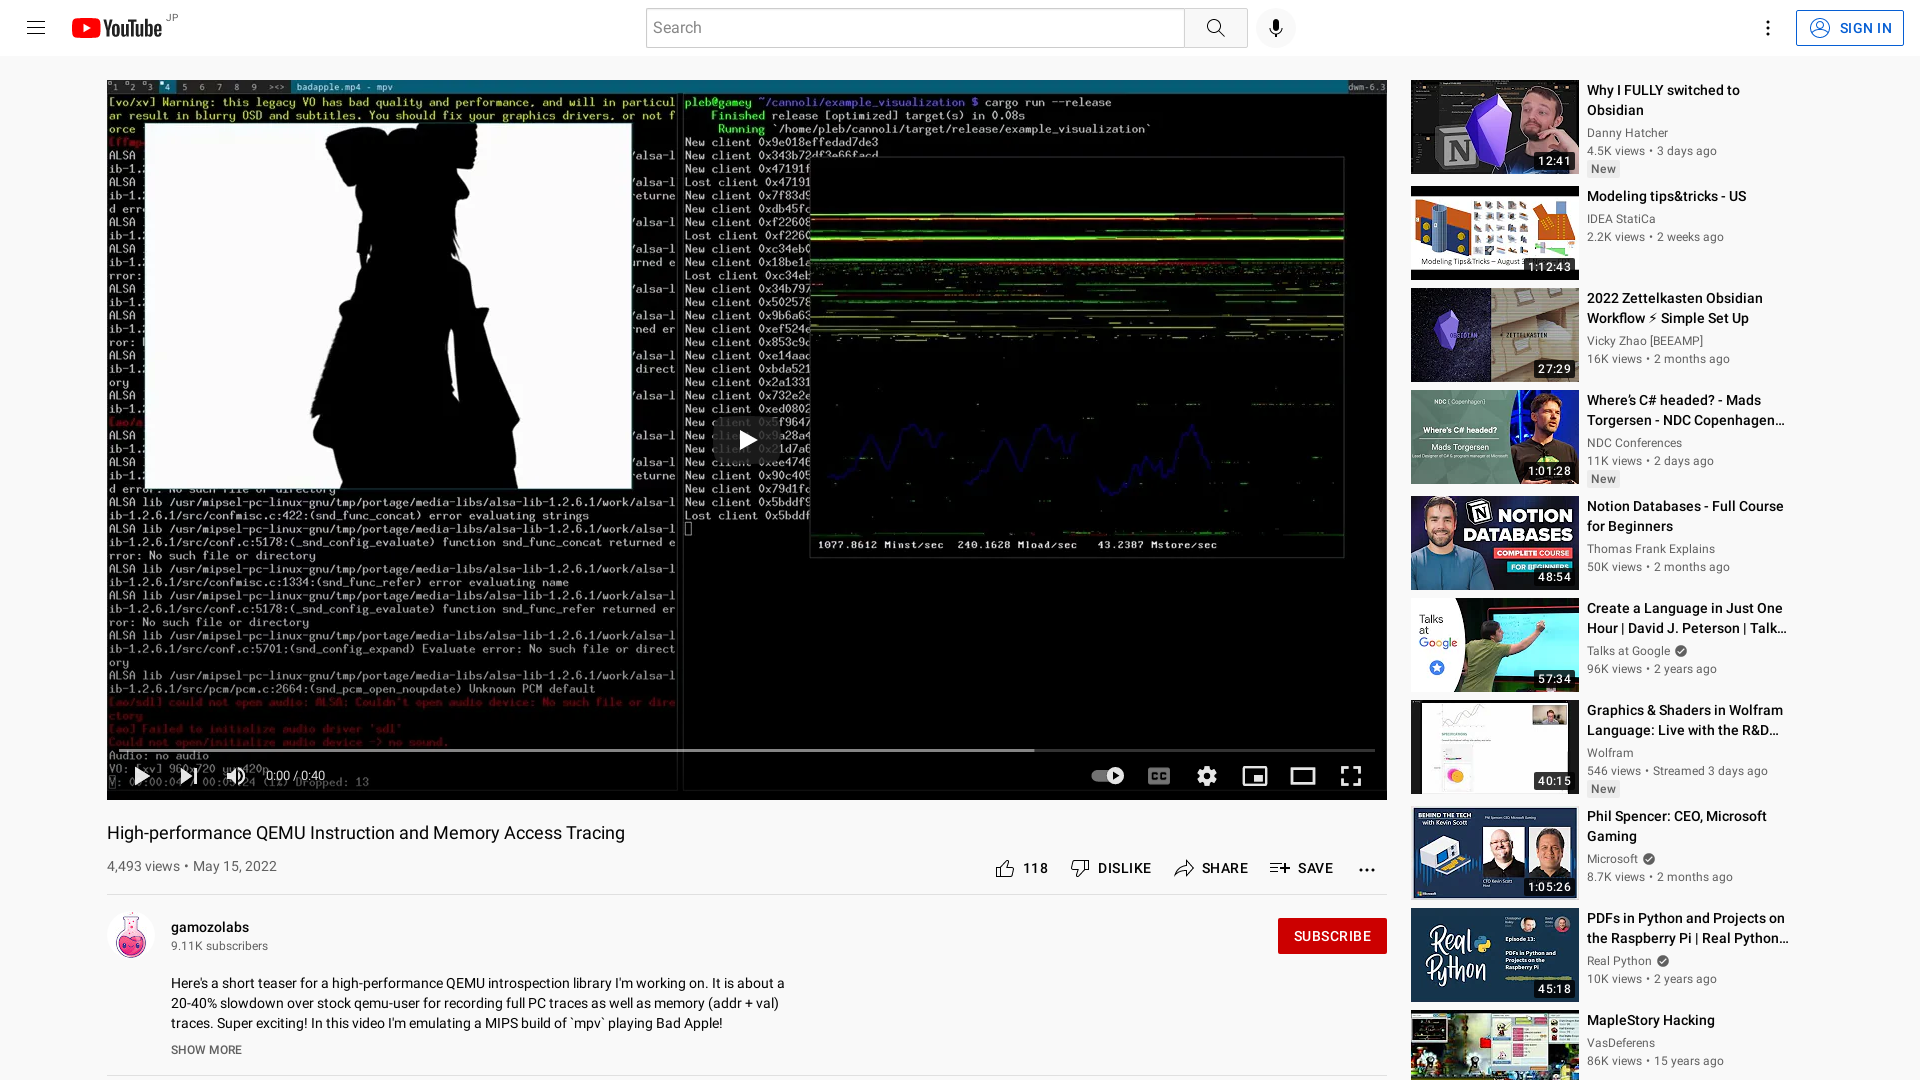Viewport: 1920px width, 1080px height.
Task: Subscribe to gamozolabs
Action: [x=1332, y=936]
